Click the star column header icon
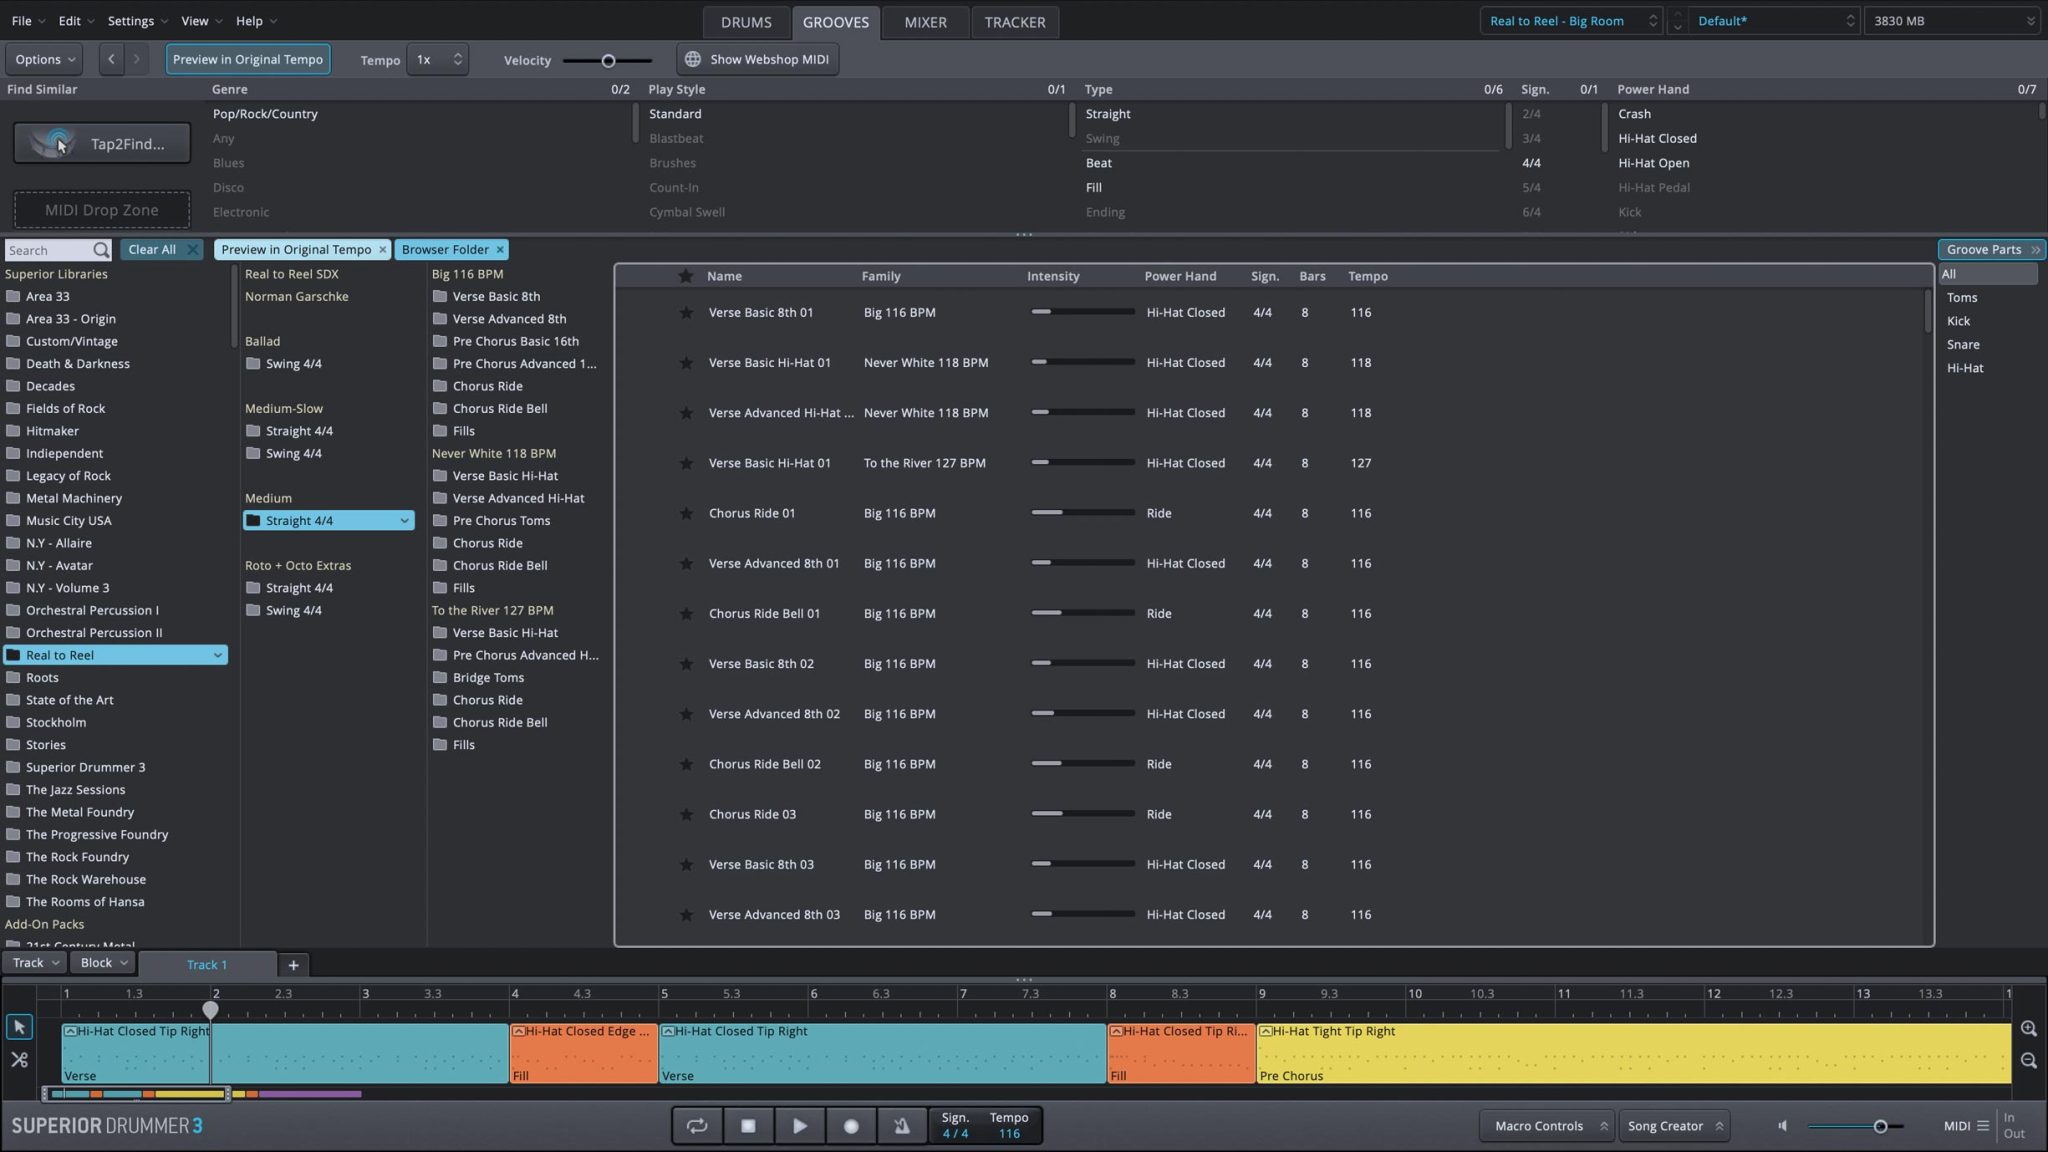This screenshot has width=2048, height=1152. coord(686,276)
